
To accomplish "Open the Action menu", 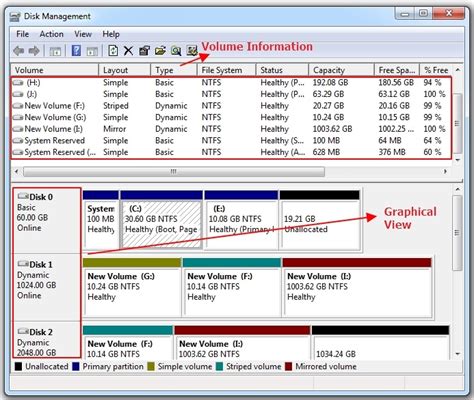I will [x=51, y=34].
